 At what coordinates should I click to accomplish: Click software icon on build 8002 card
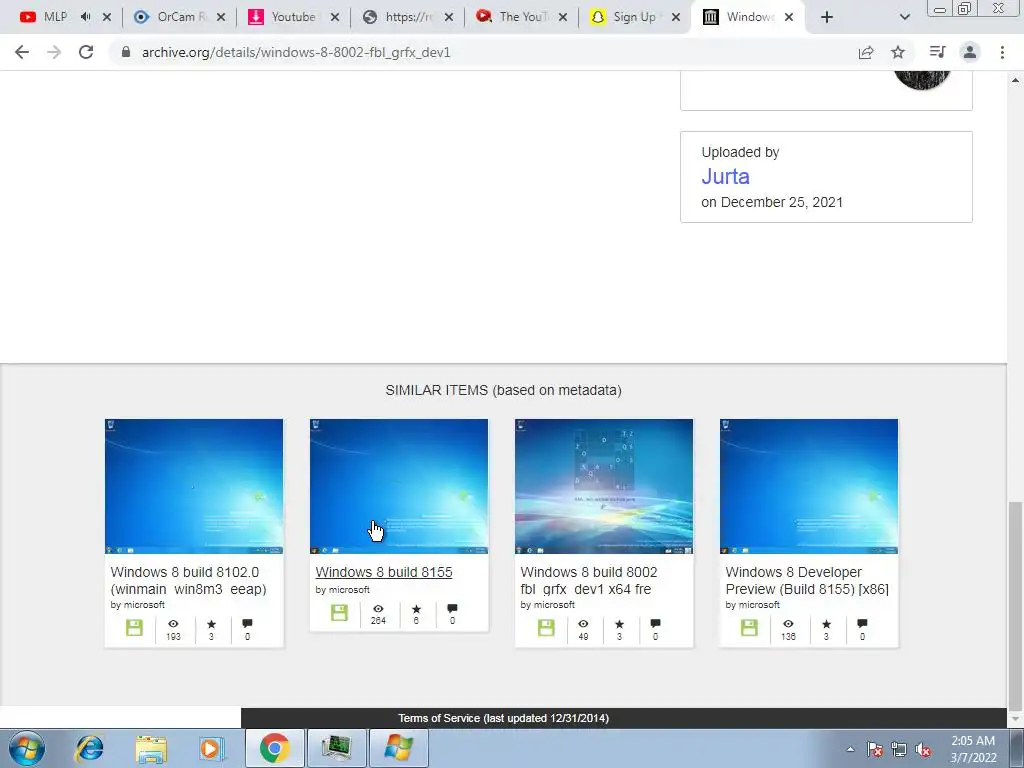[546, 628]
